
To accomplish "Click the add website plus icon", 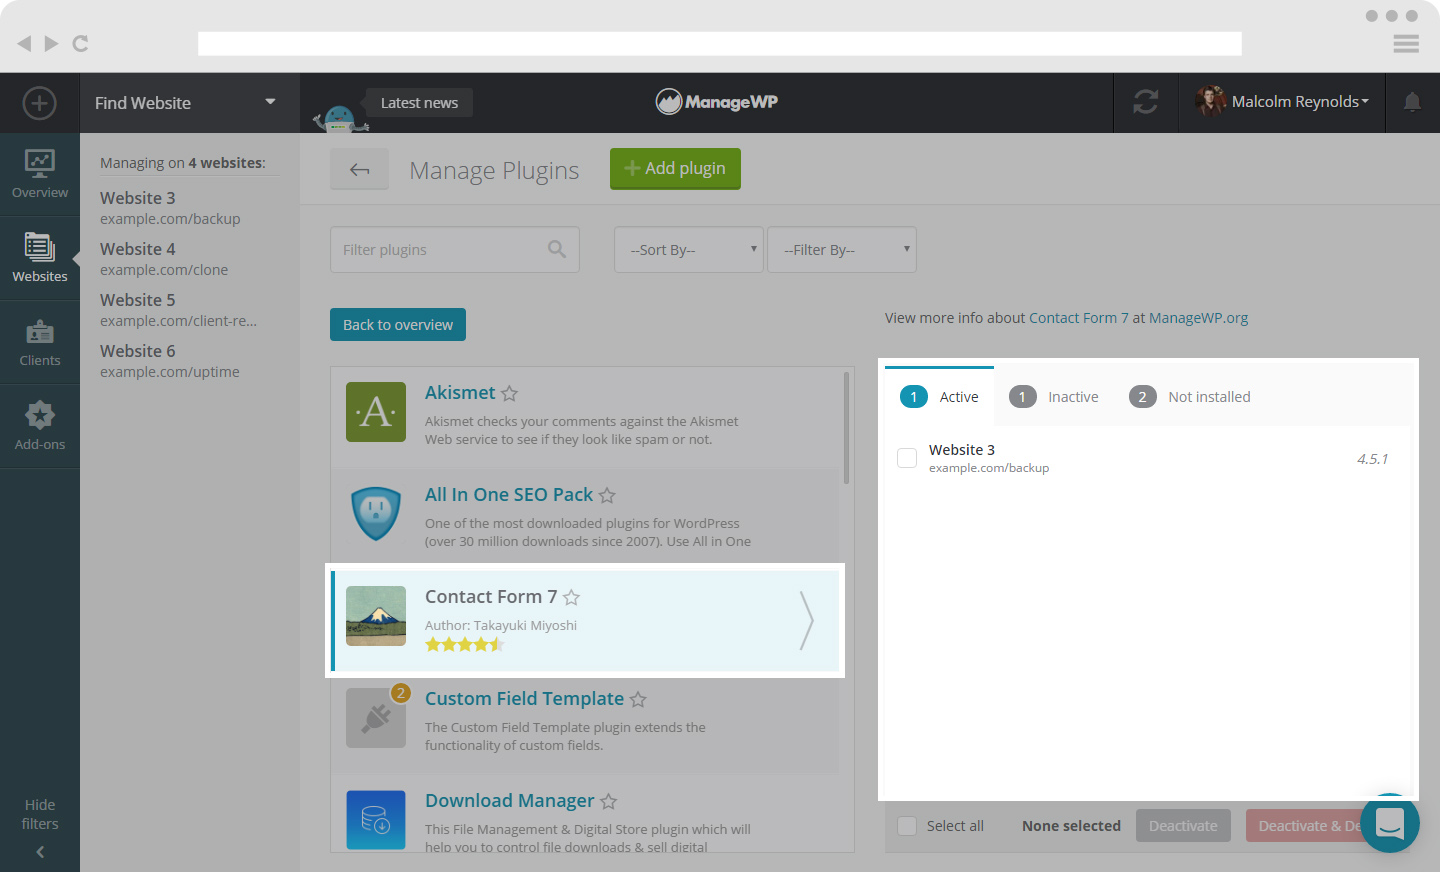I will pyautogui.click(x=40, y=103).
